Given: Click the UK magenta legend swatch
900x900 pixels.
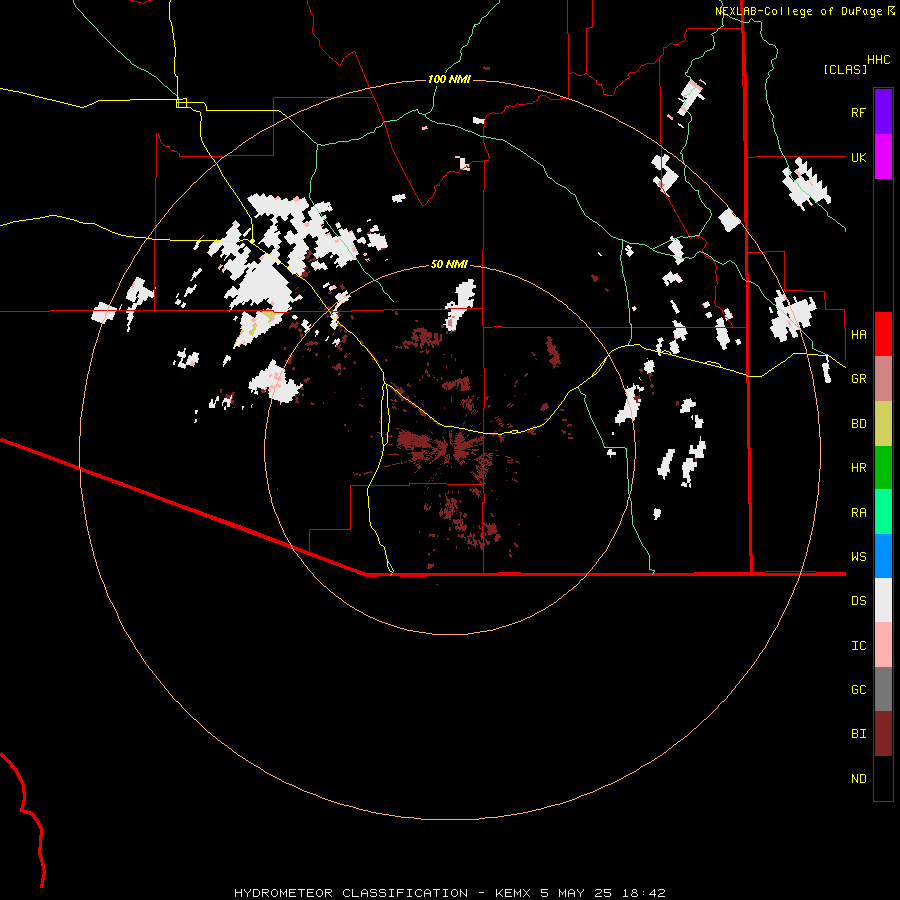Looking at the screenshot, I should coord(883,157).
